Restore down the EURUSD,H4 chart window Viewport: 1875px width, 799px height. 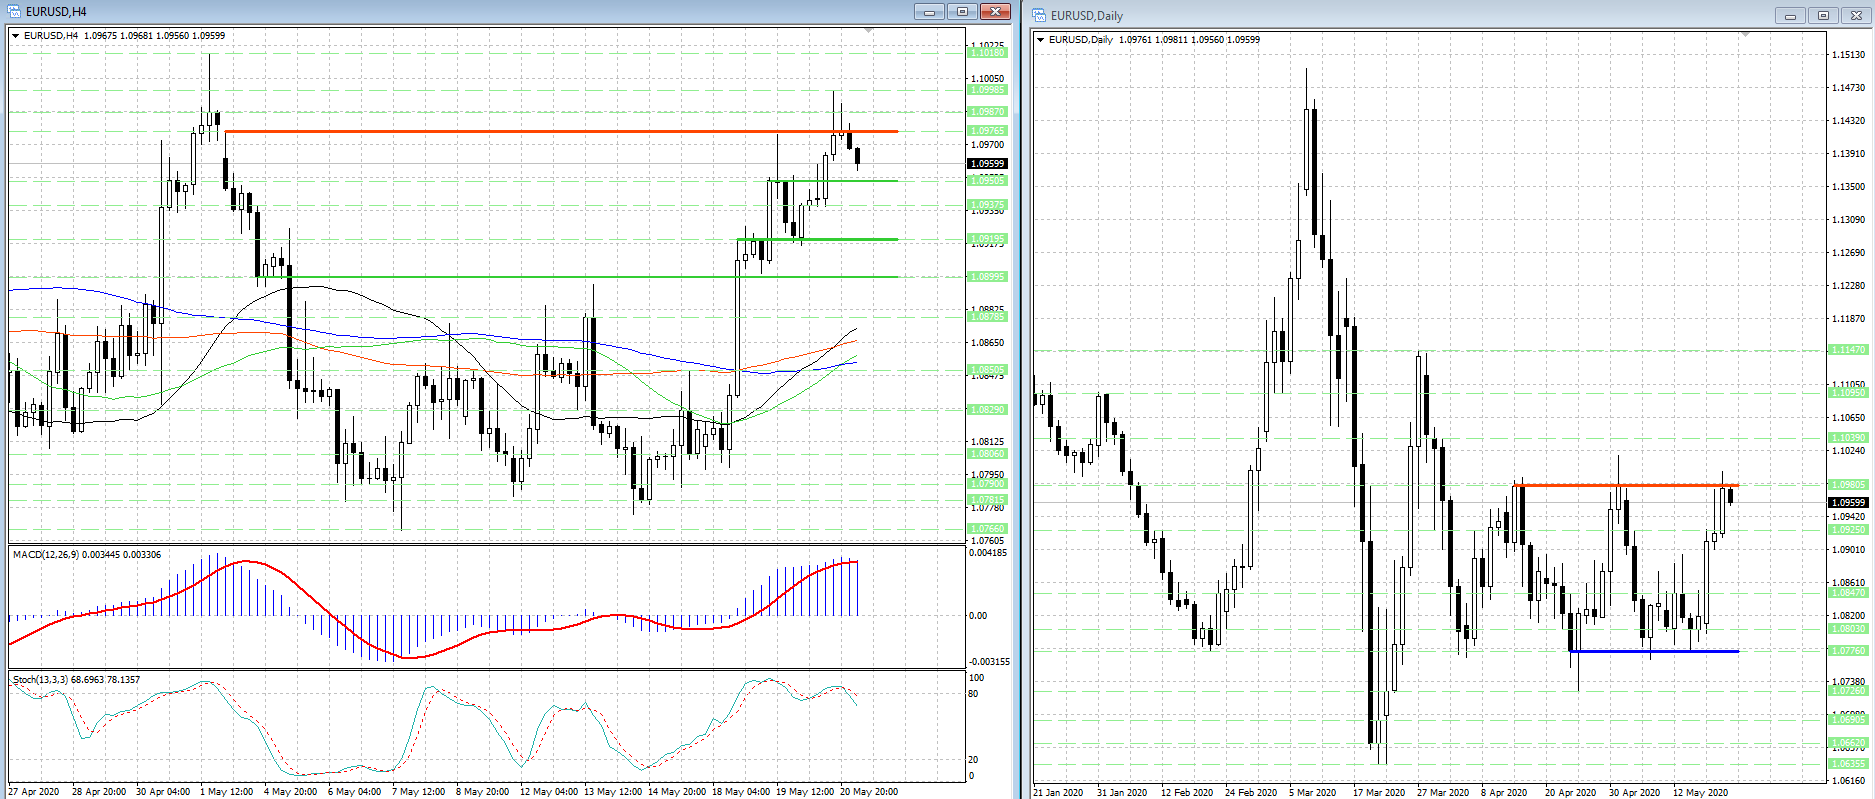click(962, 12)
